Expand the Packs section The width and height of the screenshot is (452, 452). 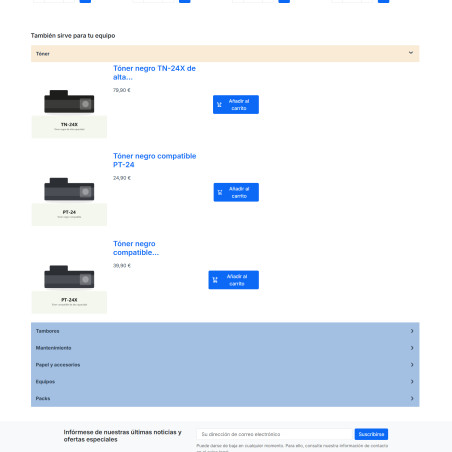(x=225, y=398)
